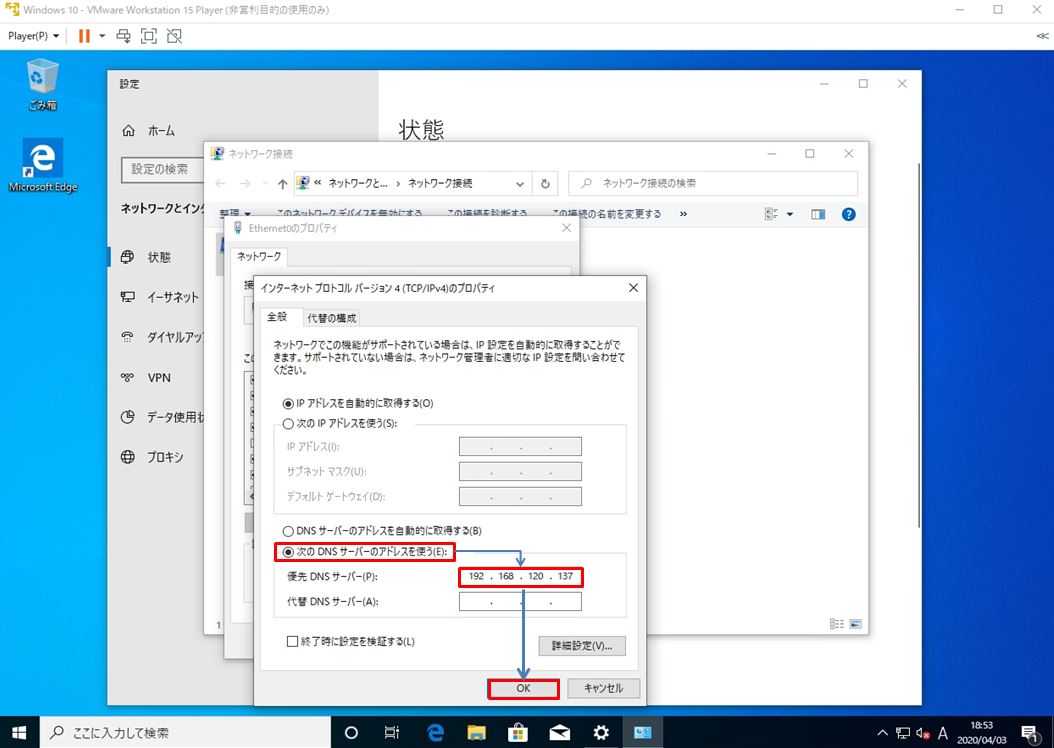Image resolution: width=1054 pixels, height=748 pixels.
Task: Click ダイヤルアップ icon in Settings sidebar
Action: click(x=127, y=337)
